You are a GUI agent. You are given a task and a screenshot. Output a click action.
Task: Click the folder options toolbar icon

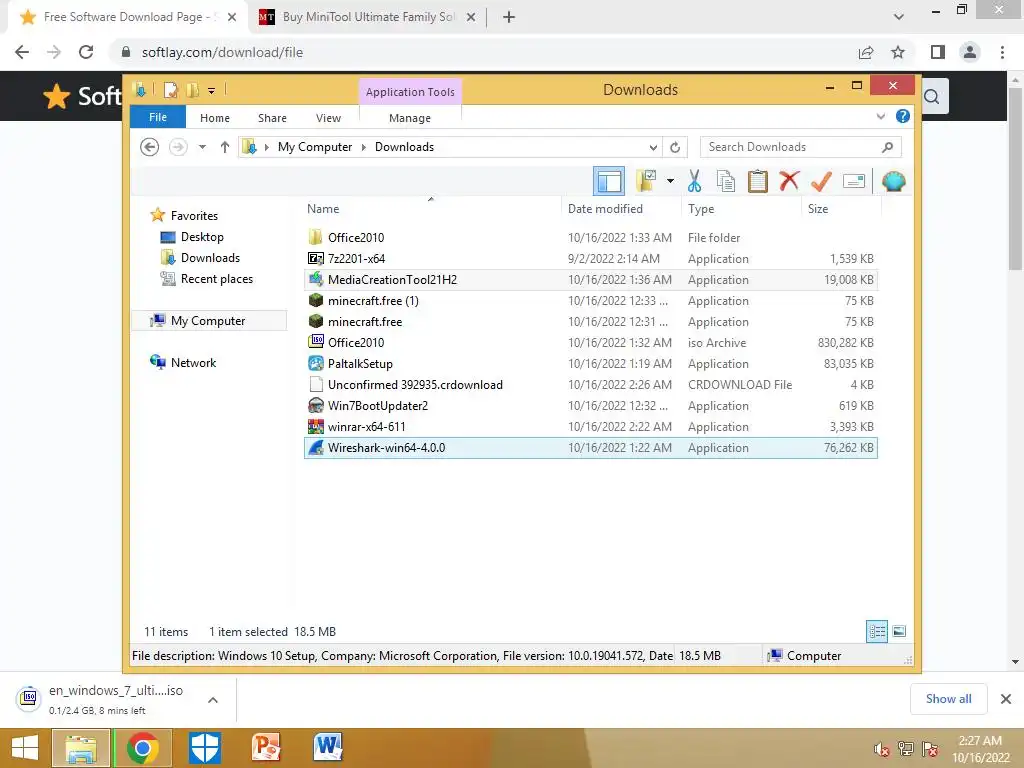point(647,181)
